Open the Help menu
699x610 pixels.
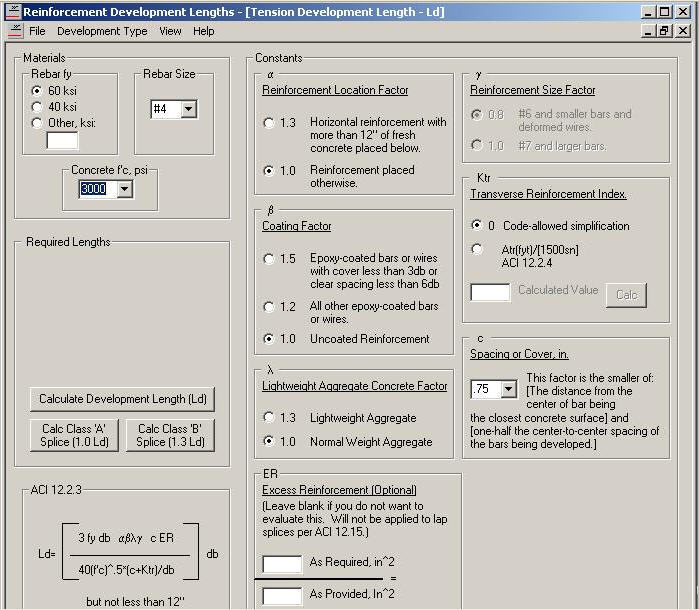click(x=204, y=31)
